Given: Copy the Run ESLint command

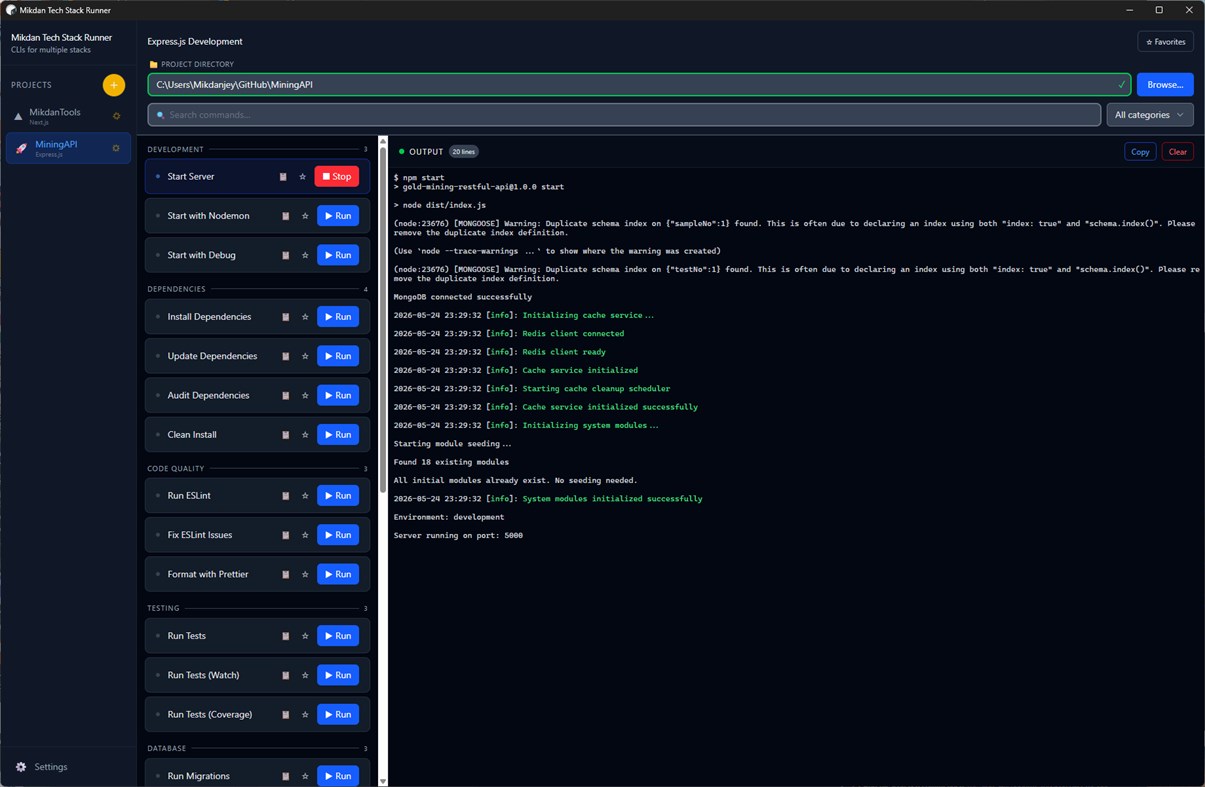Looking at the screenshot, I should click(x=285, y=496).
